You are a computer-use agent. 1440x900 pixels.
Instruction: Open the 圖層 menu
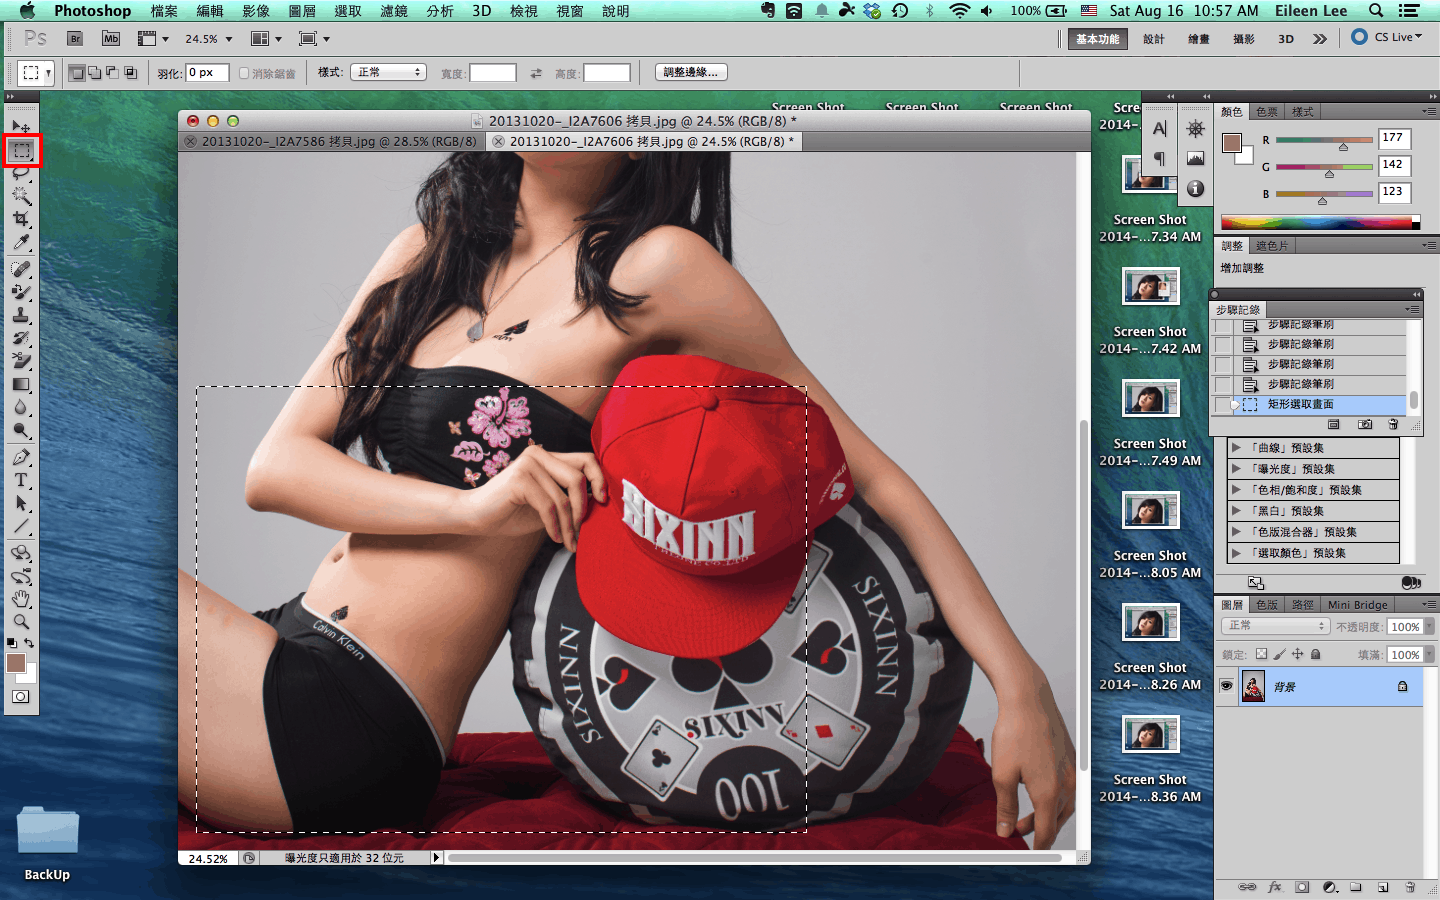click(x=302, y=11)
